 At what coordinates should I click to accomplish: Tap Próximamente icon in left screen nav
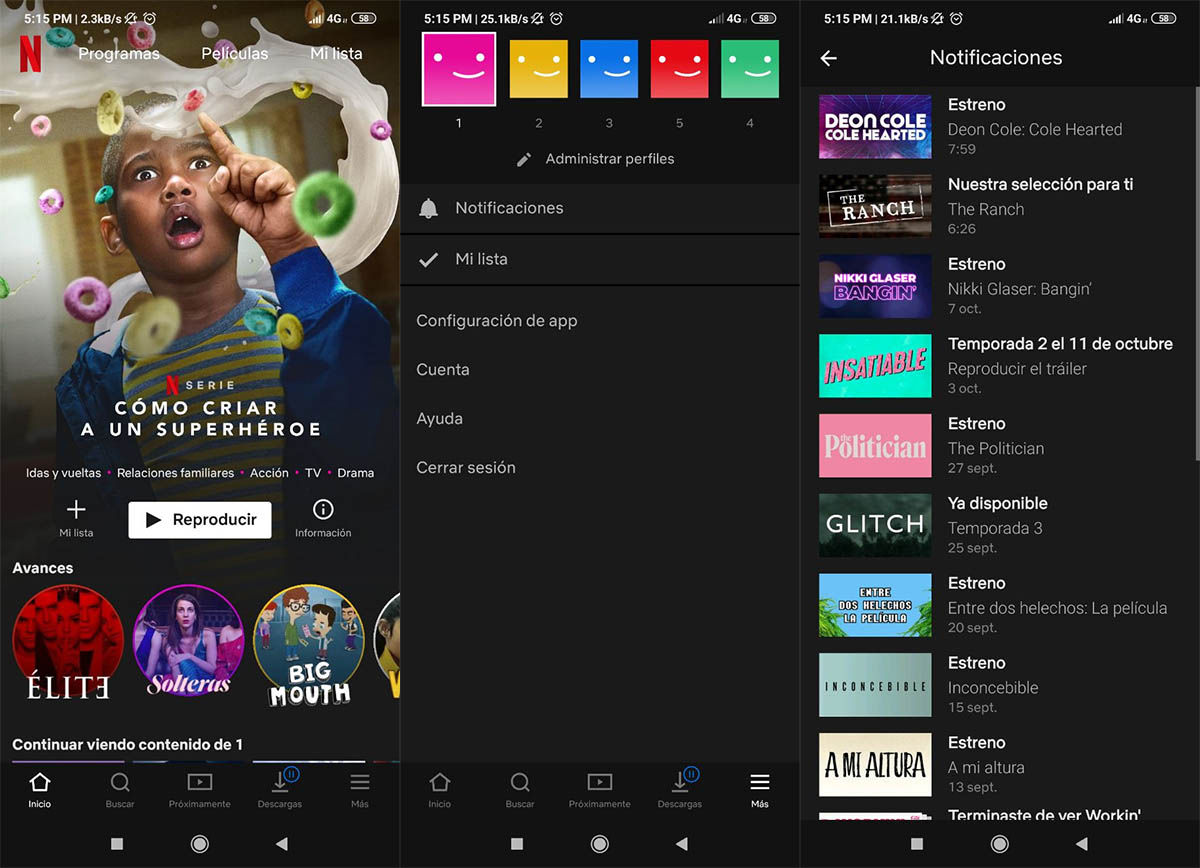pos(200,790)
